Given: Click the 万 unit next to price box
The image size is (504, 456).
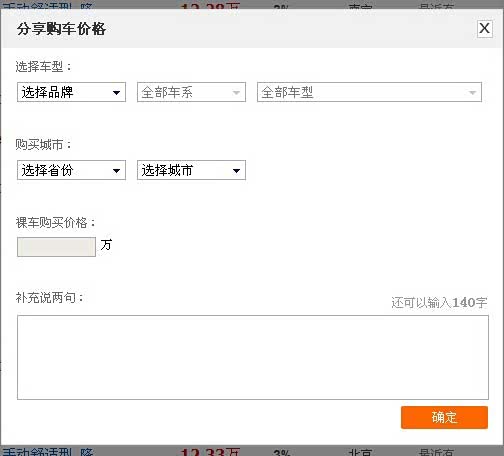Looking at the screenshot, I should (106, 245).
